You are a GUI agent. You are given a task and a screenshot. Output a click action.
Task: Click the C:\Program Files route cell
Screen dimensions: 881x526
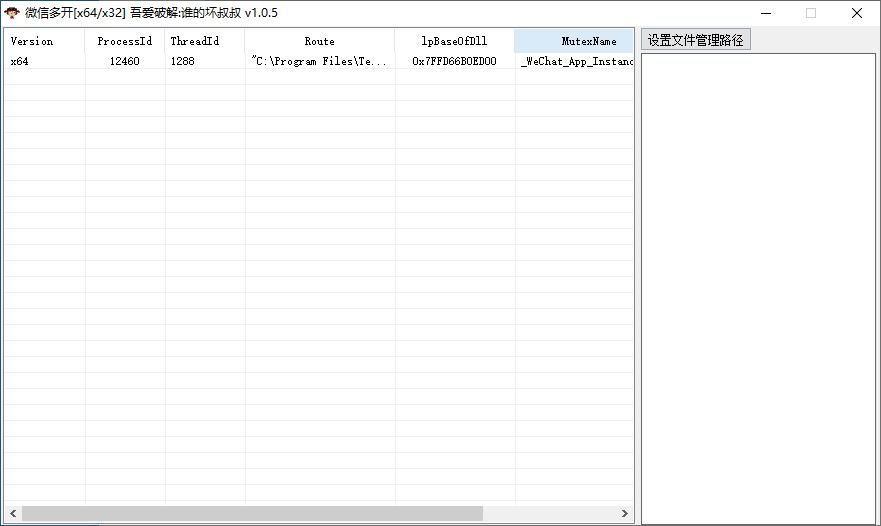[x=318, y=61]
